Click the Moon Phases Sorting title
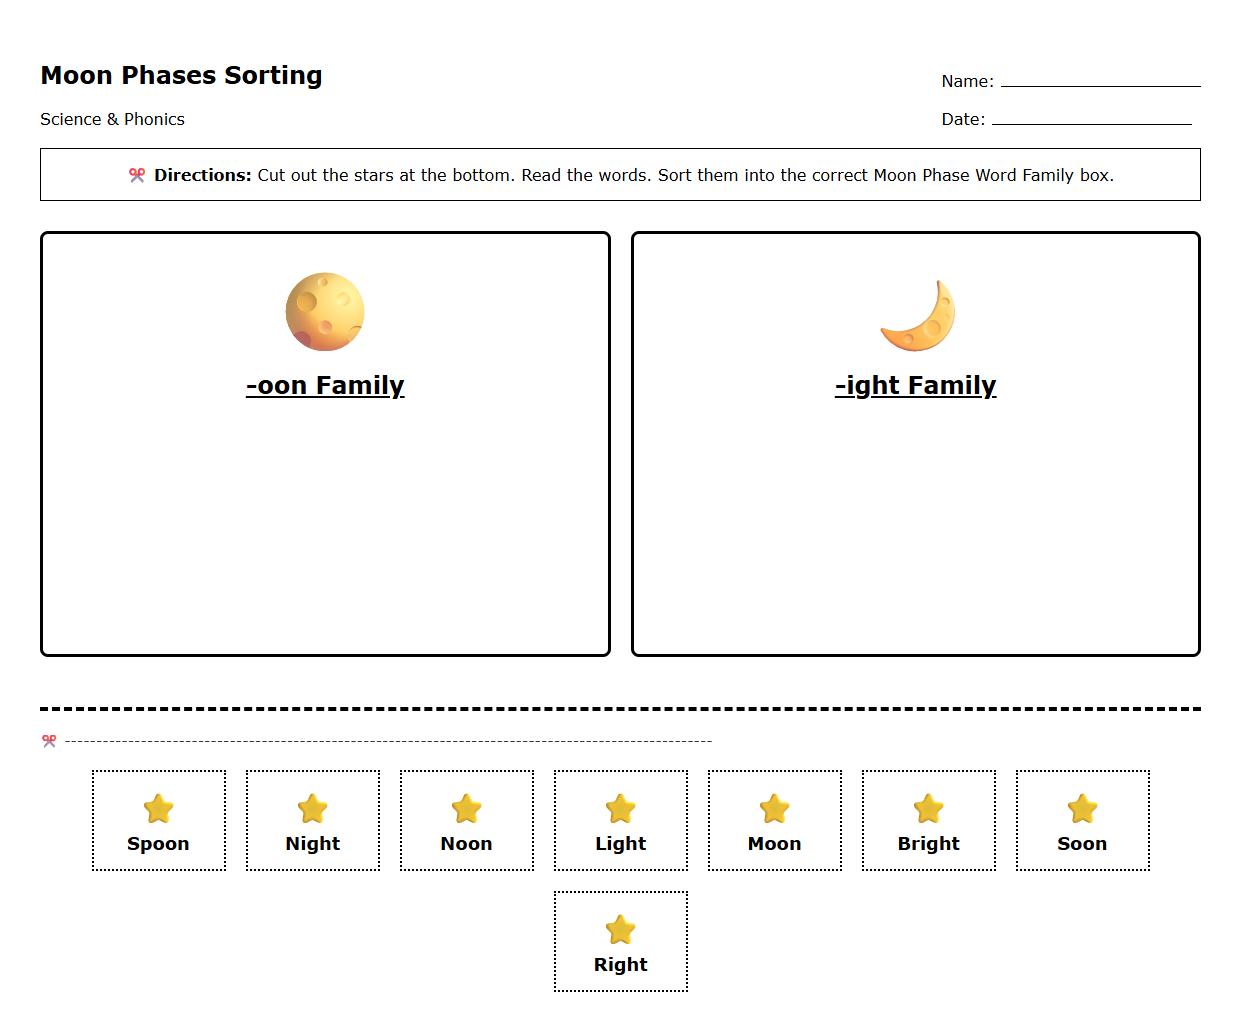The height and width of the screenshot is (1032, 1241). click(181, 75)
